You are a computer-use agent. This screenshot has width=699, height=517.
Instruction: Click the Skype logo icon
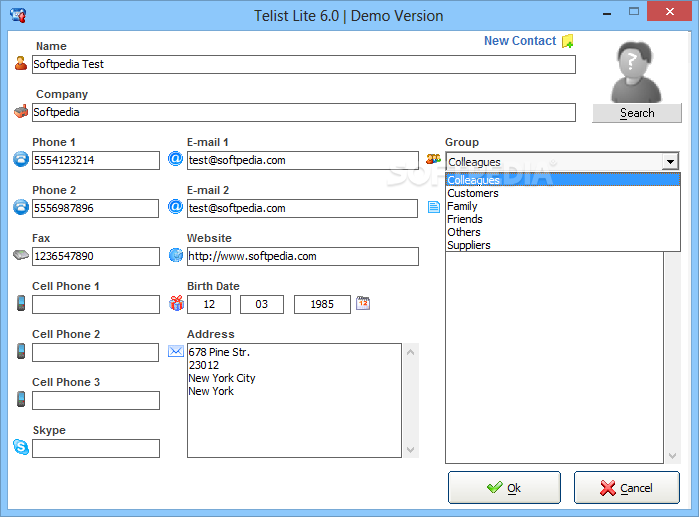[x=21, y=447]
